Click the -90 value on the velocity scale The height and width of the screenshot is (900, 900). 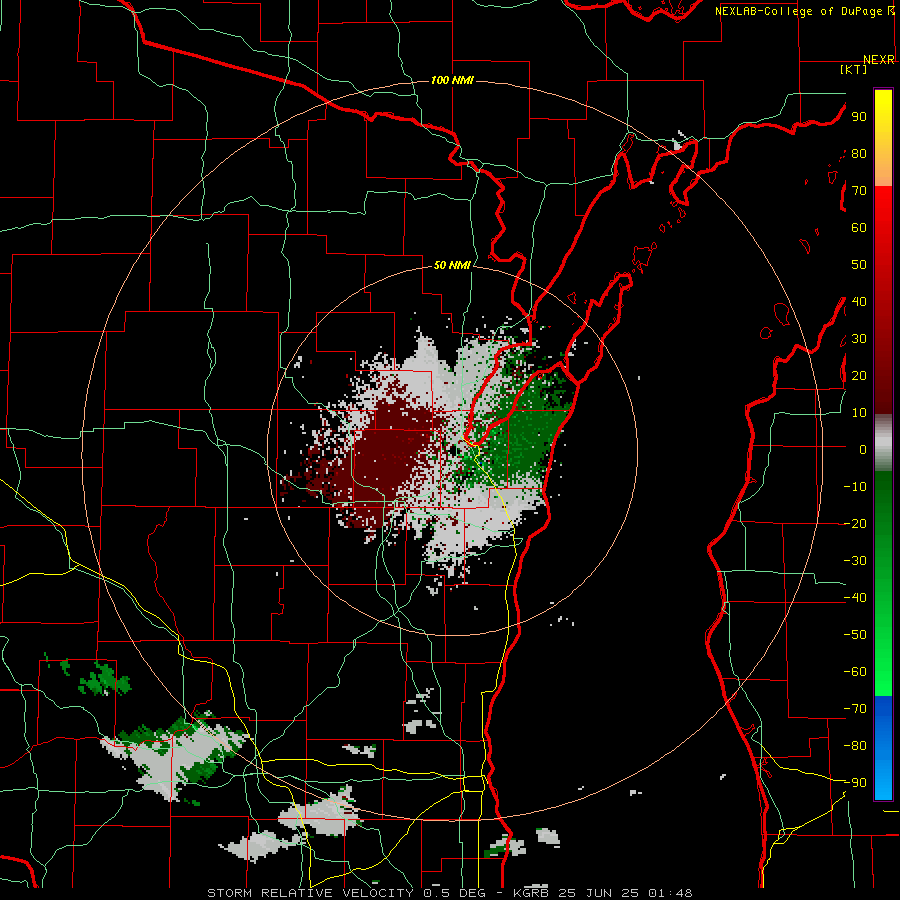(855, 782)
